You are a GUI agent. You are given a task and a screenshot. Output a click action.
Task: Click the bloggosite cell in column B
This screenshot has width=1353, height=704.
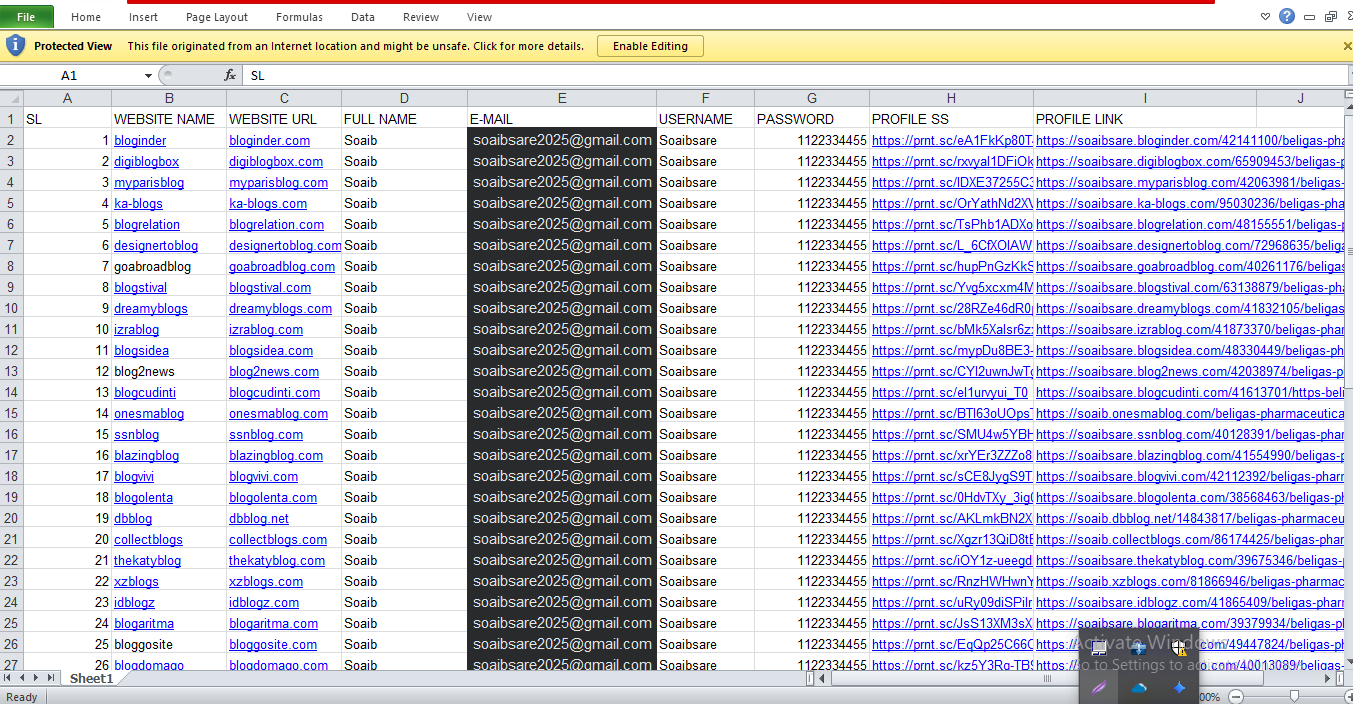[x=169, y=645]
